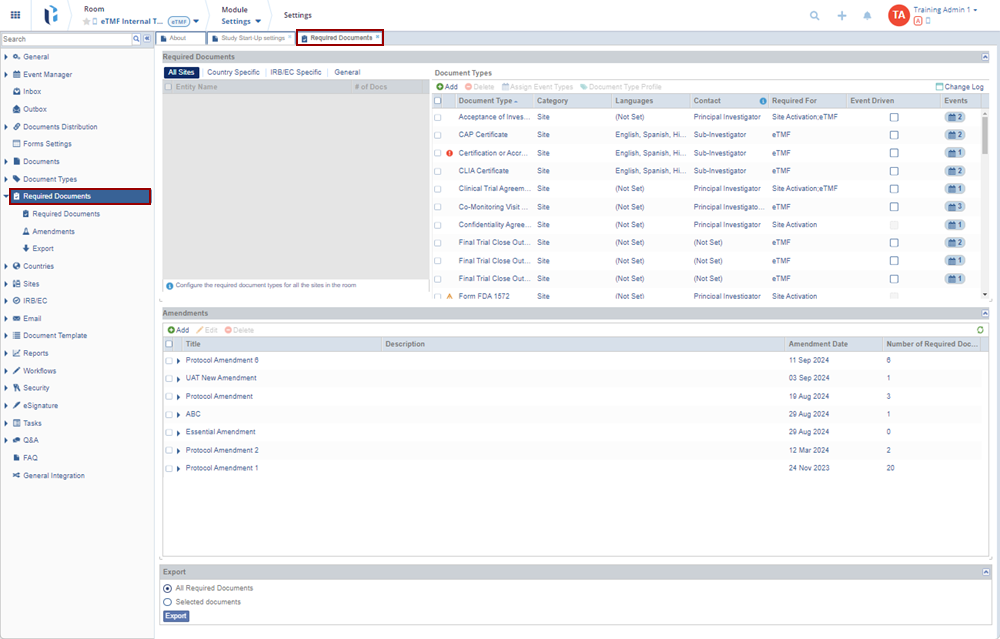This screenshot has width=1000, height=639.
Task: Check the Protocol Amendment 6 checkbox
Action: [169, 360]
